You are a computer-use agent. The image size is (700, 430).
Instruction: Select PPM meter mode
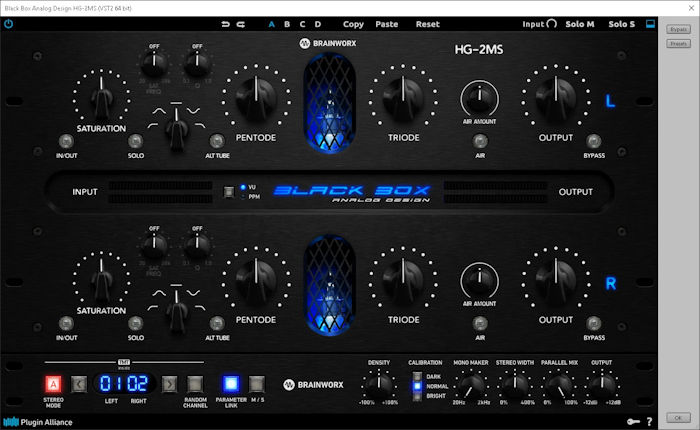250,196
